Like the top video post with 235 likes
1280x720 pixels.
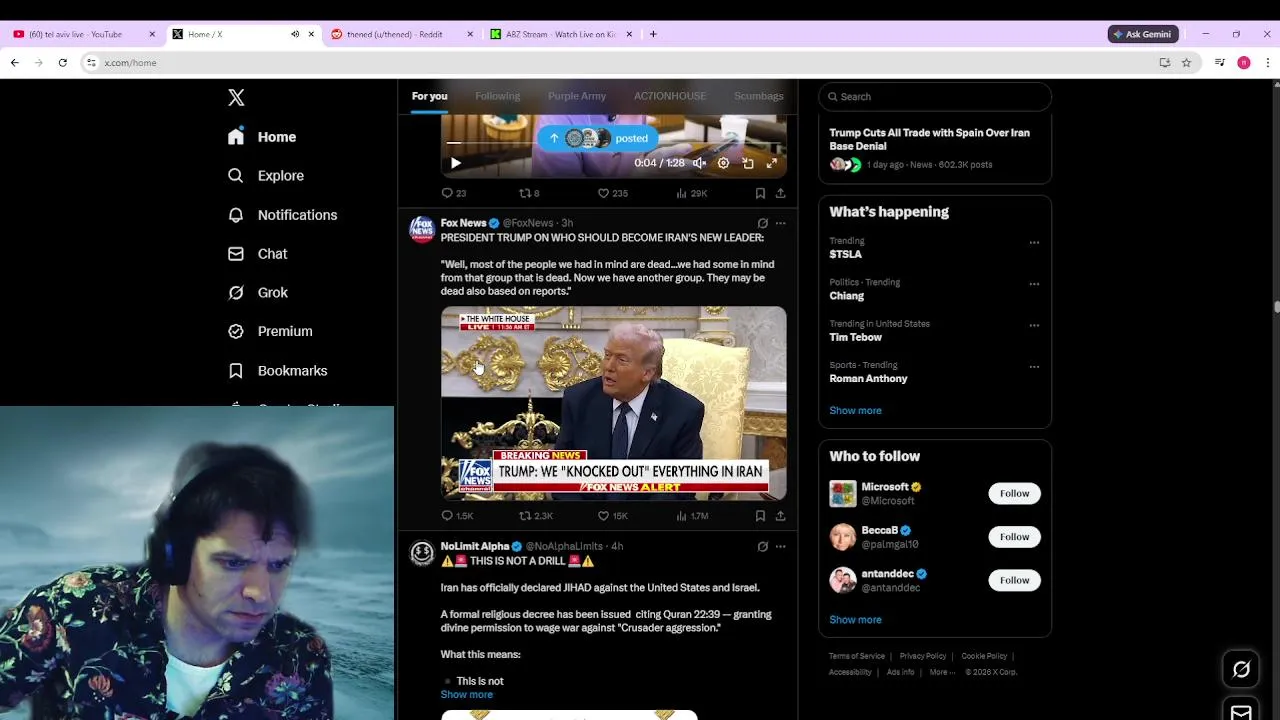pos(612,193)
